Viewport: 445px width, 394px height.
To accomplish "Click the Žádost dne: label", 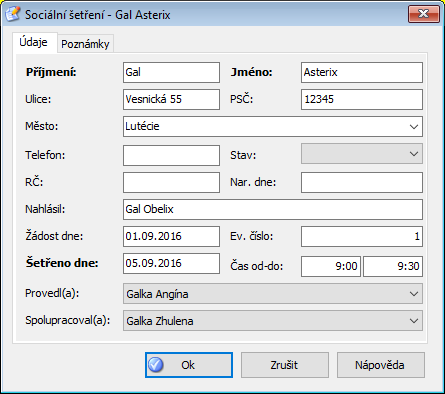I will click(x=54, y=236).
